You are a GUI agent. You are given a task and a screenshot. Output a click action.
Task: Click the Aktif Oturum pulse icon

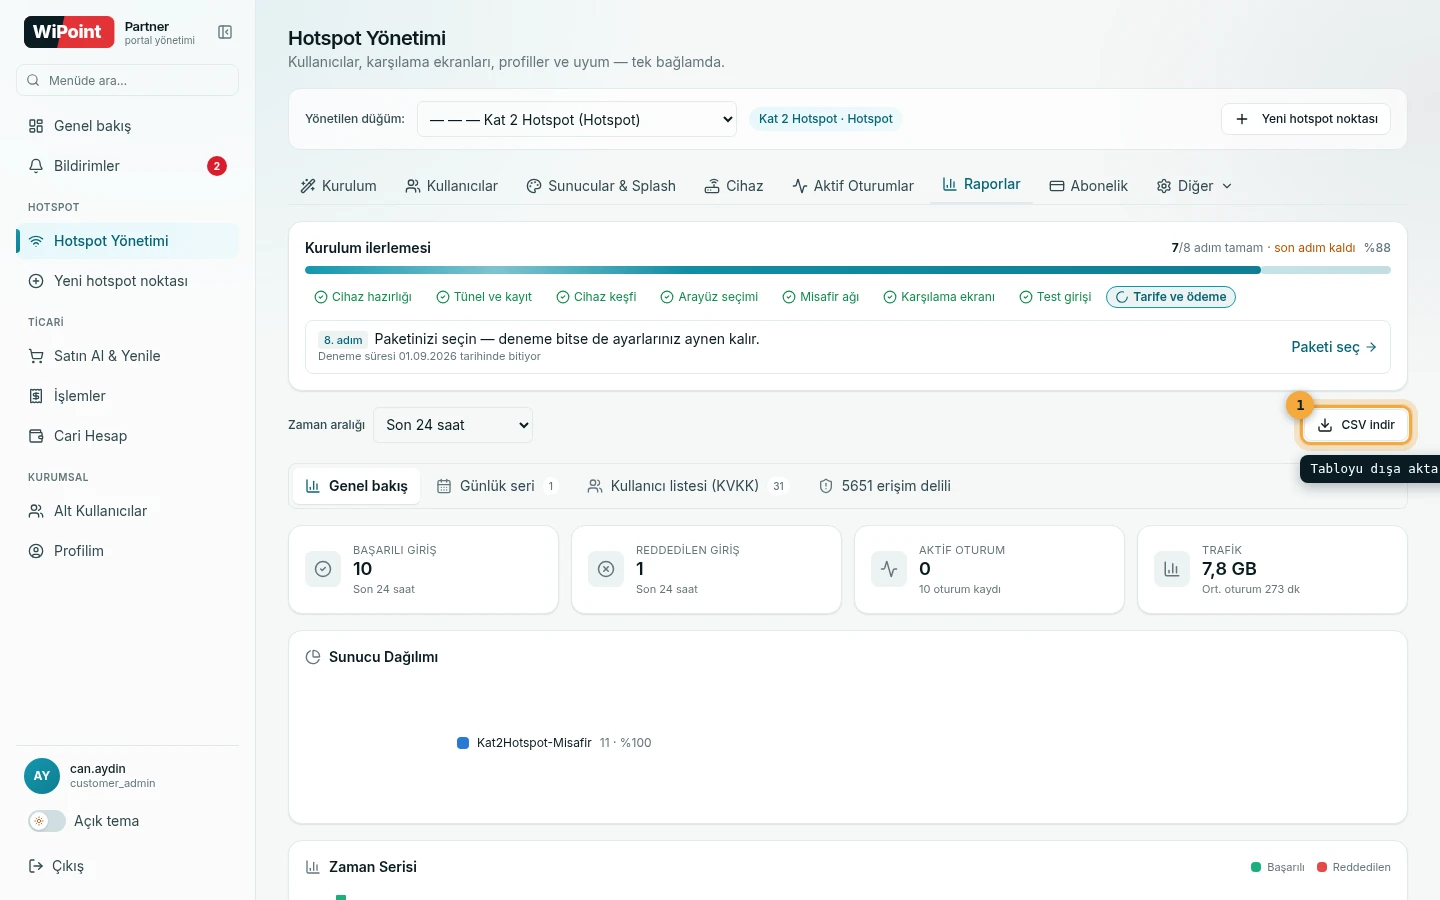(x=889, y=569)
